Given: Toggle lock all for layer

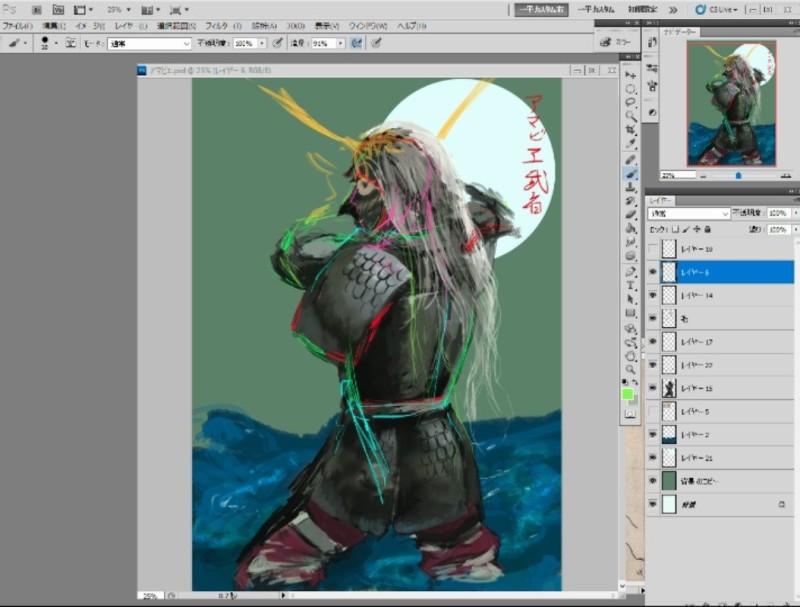Looking at the screenshot, I should click(x=708, y=230).
